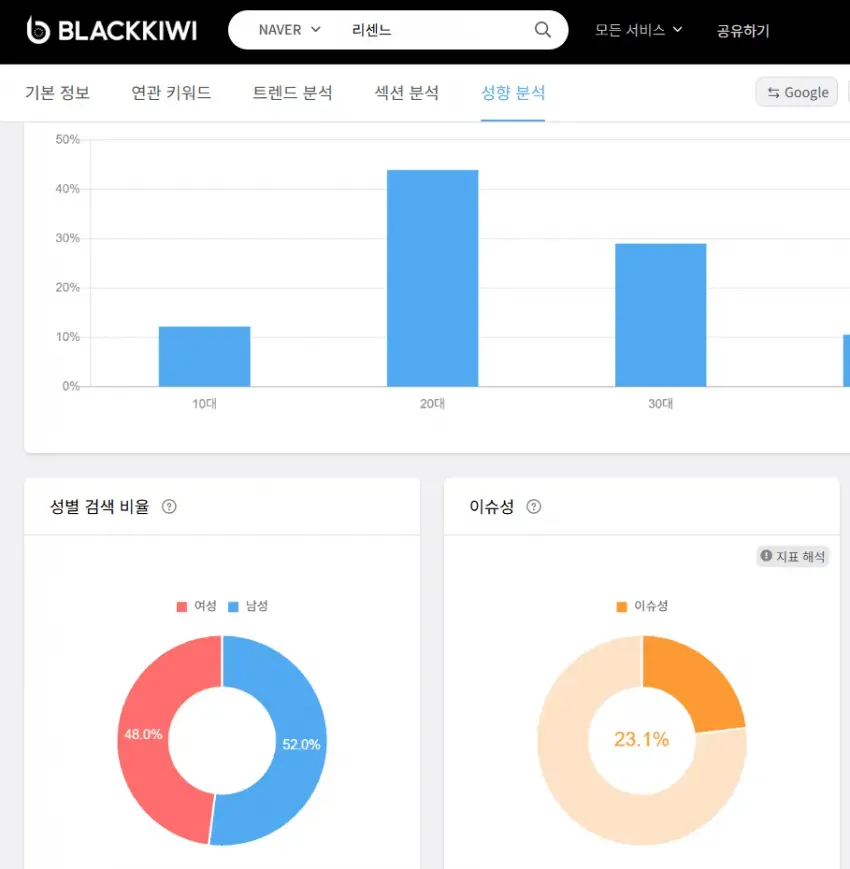Click the swap arrows icon beside Google

[774, 93]
